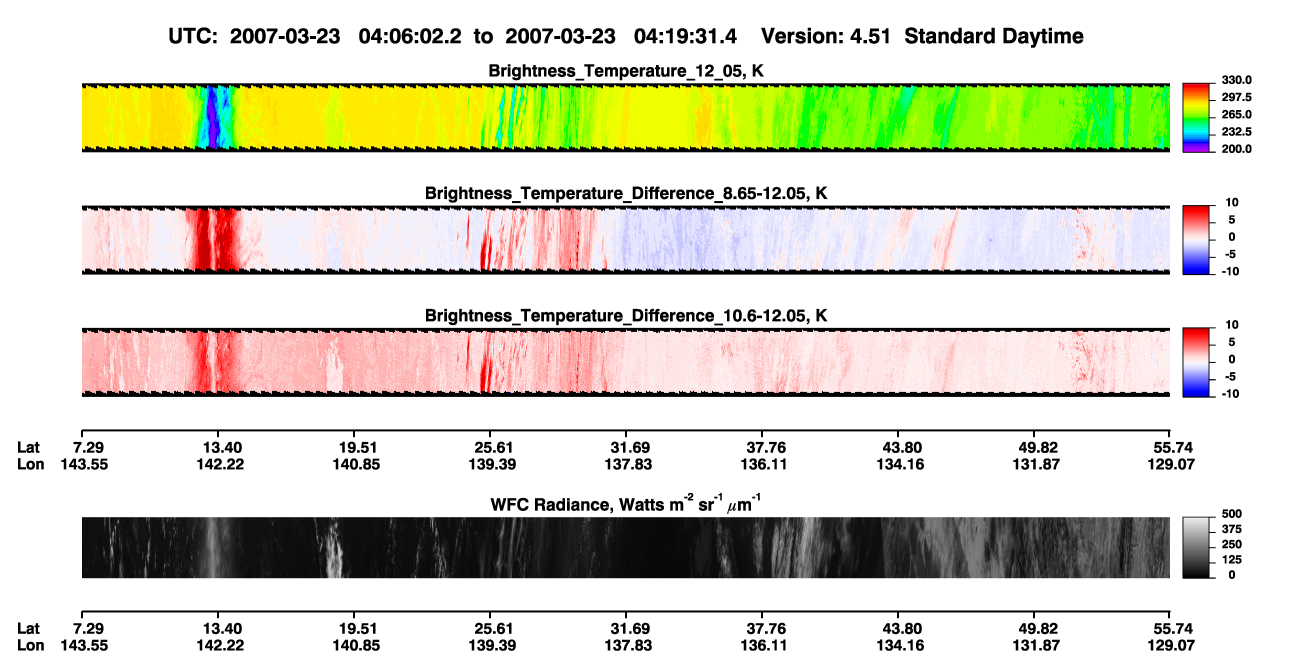Image resolution: width=1300 pixels, height=667 pixels.
Task: Select the grayscale WFC Radiance image strip
Action: coord(625,548)
